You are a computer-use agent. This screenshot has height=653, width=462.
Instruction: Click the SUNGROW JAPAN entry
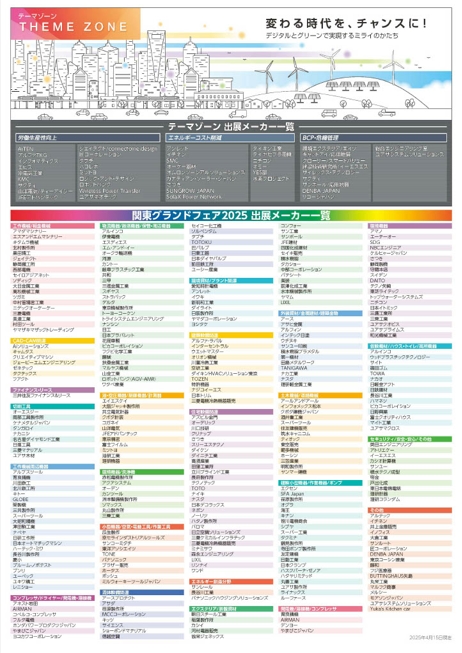pyautogui.click(x=190, y=191)
